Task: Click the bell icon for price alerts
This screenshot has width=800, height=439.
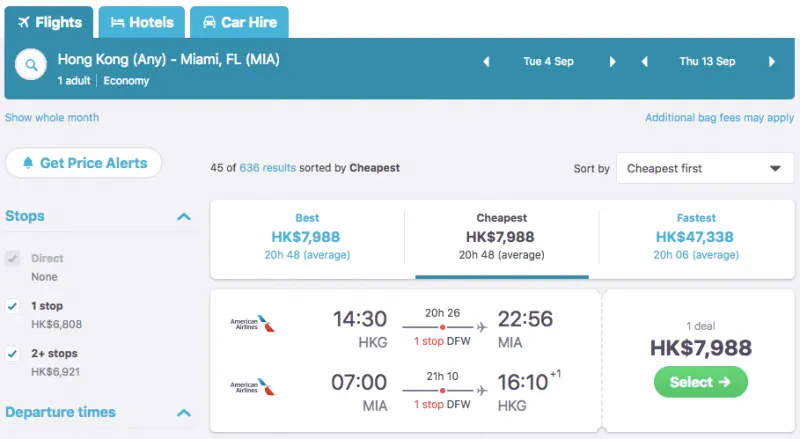Action: [28, 163]
